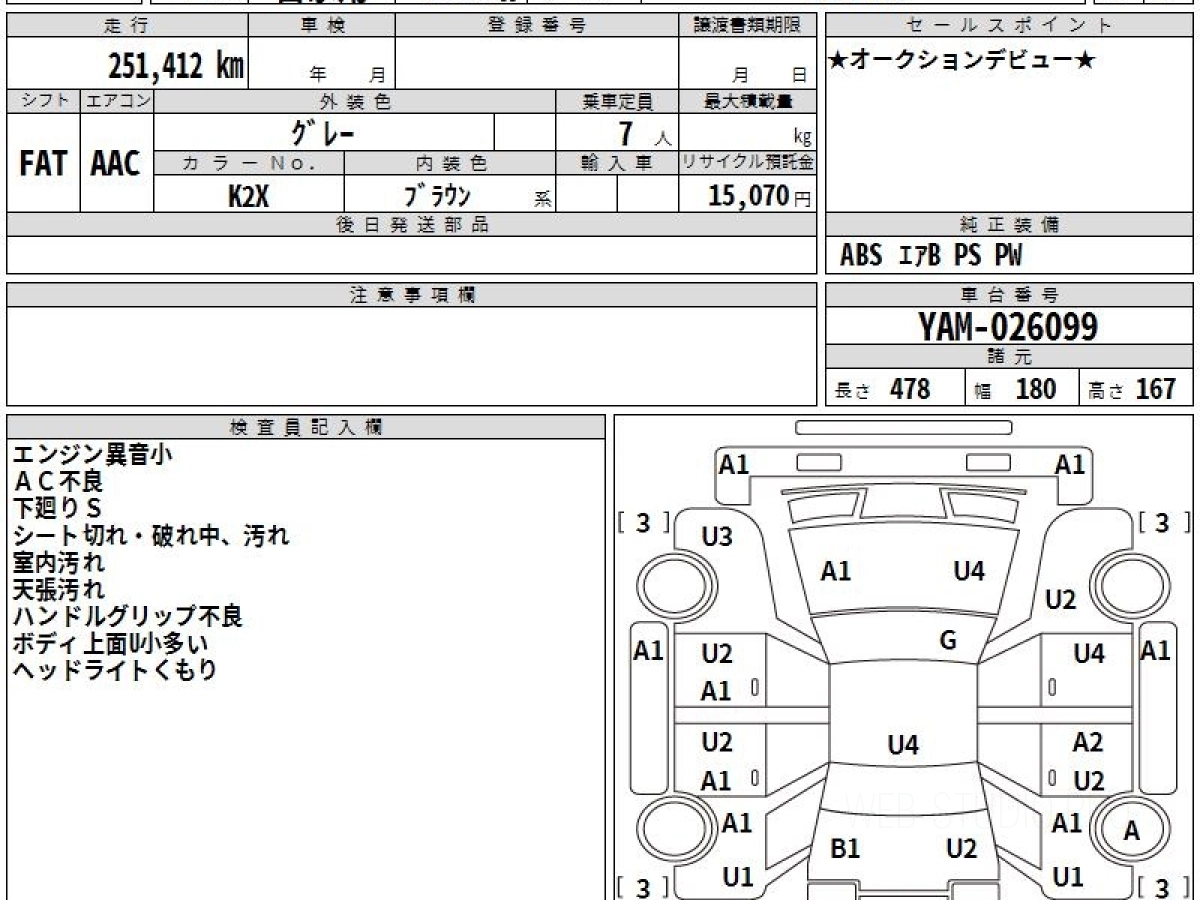1200x900 pixels.
Task: Click the 注意事項欄 header
Action: click(x=411, y=295)
